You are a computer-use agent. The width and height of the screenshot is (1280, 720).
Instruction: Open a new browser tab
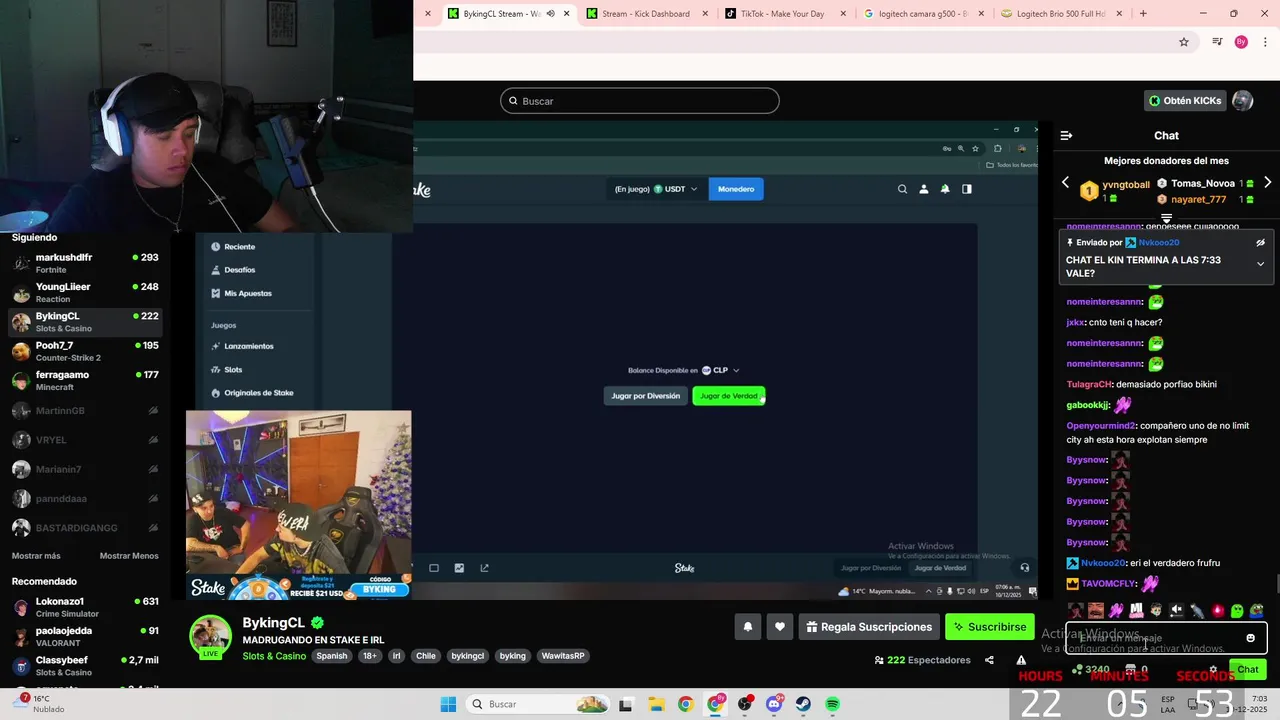point(1143,14)
